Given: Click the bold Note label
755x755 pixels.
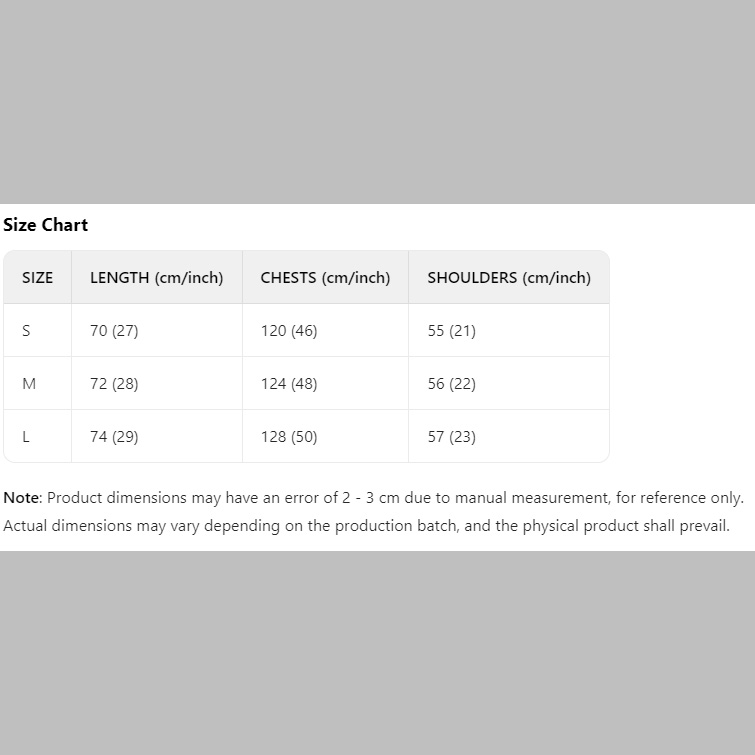Looking at the screenshot, I should pos(21,498).
